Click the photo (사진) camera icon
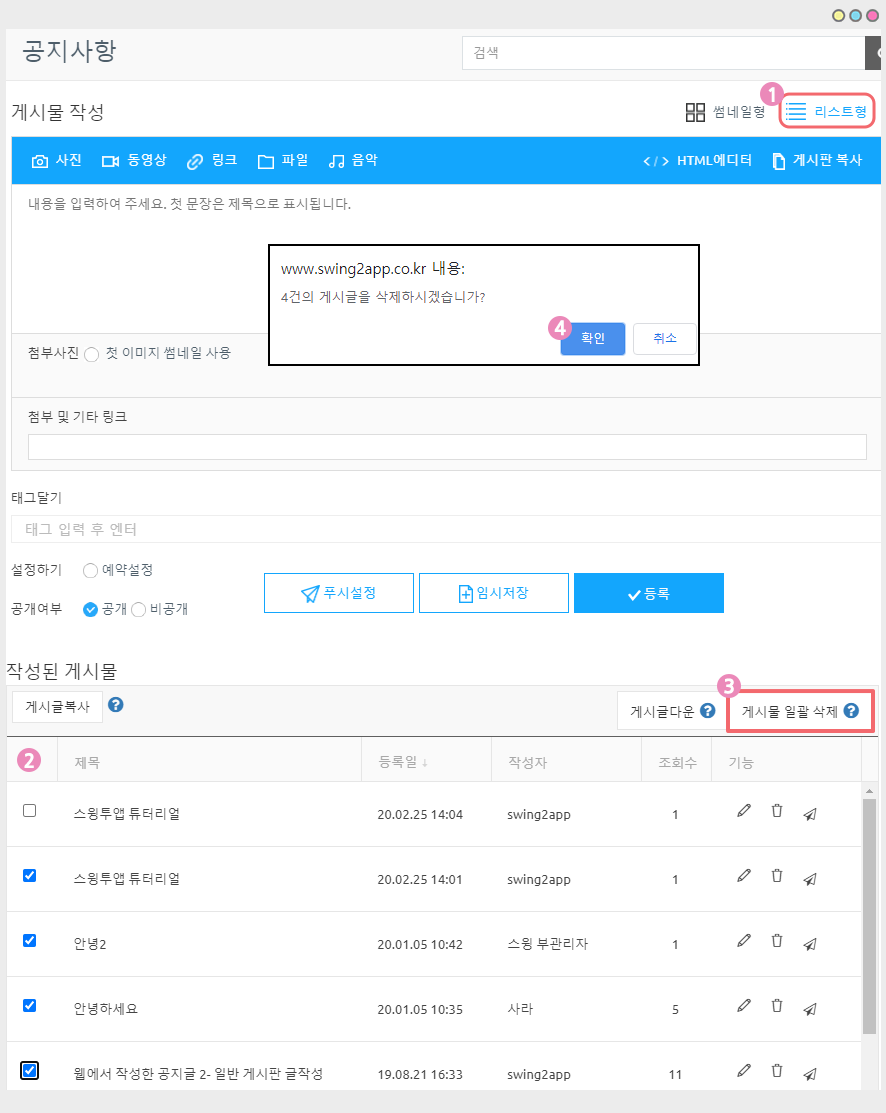 [x=40, y=161]
